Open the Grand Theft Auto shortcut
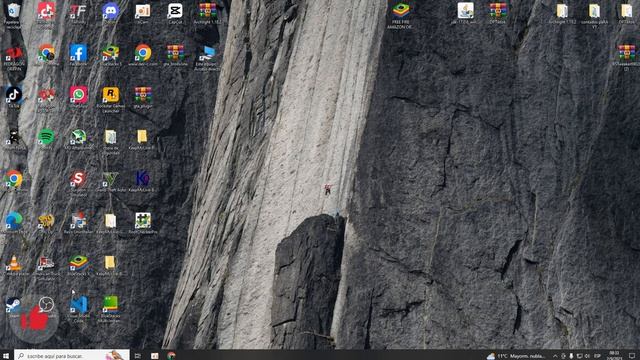Viewport: 640px width, 360px height. coord(110,181)
